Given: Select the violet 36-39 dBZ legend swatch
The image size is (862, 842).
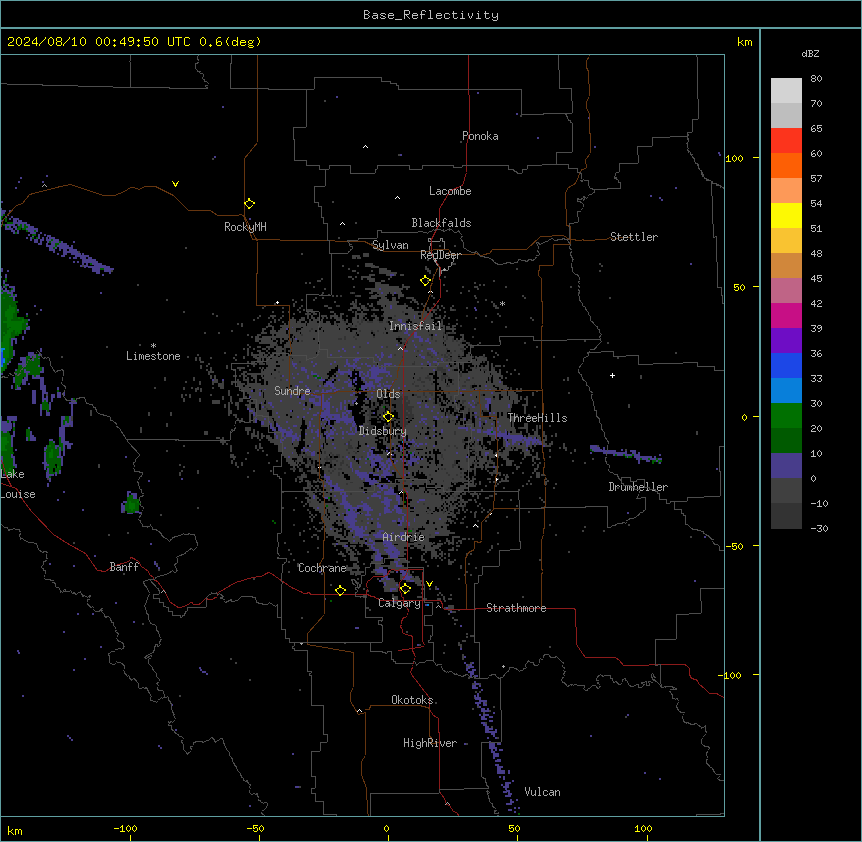Looking at the screenshot, I should pyautogui.click(x=786, y=341).
